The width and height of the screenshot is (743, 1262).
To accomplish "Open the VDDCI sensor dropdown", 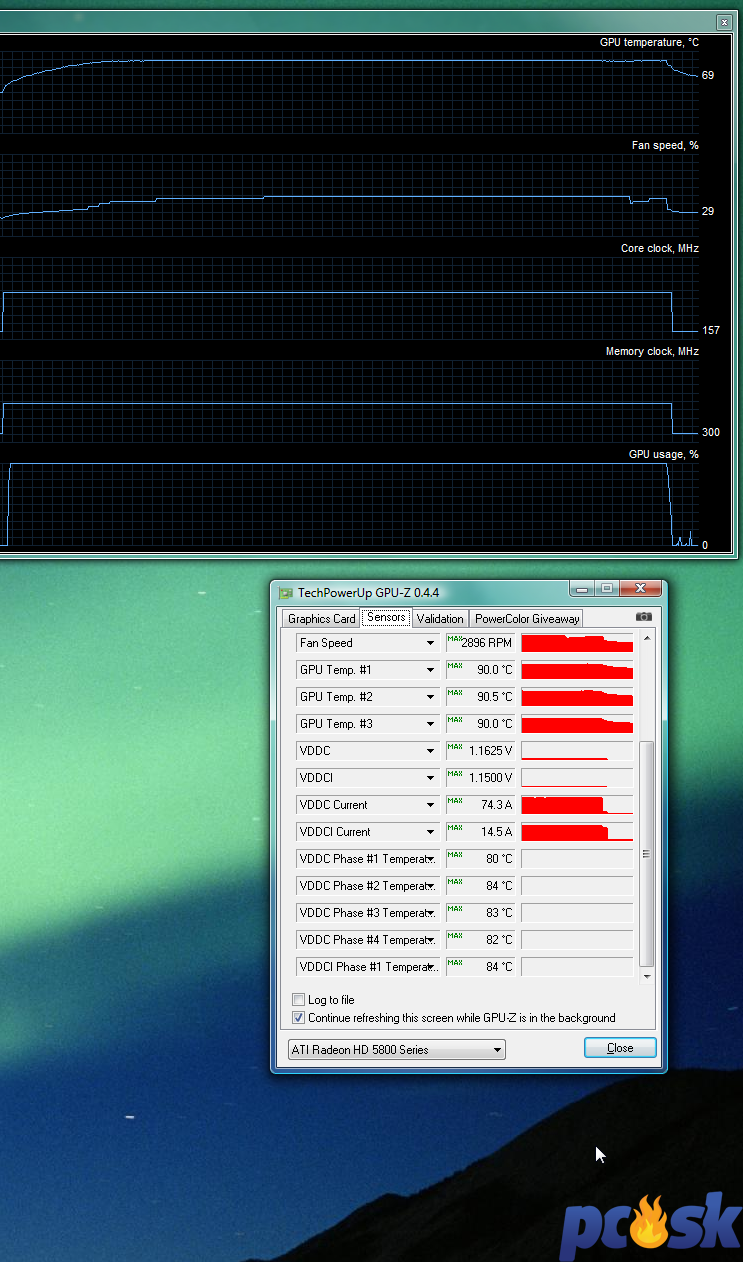I will coord(368,778).
